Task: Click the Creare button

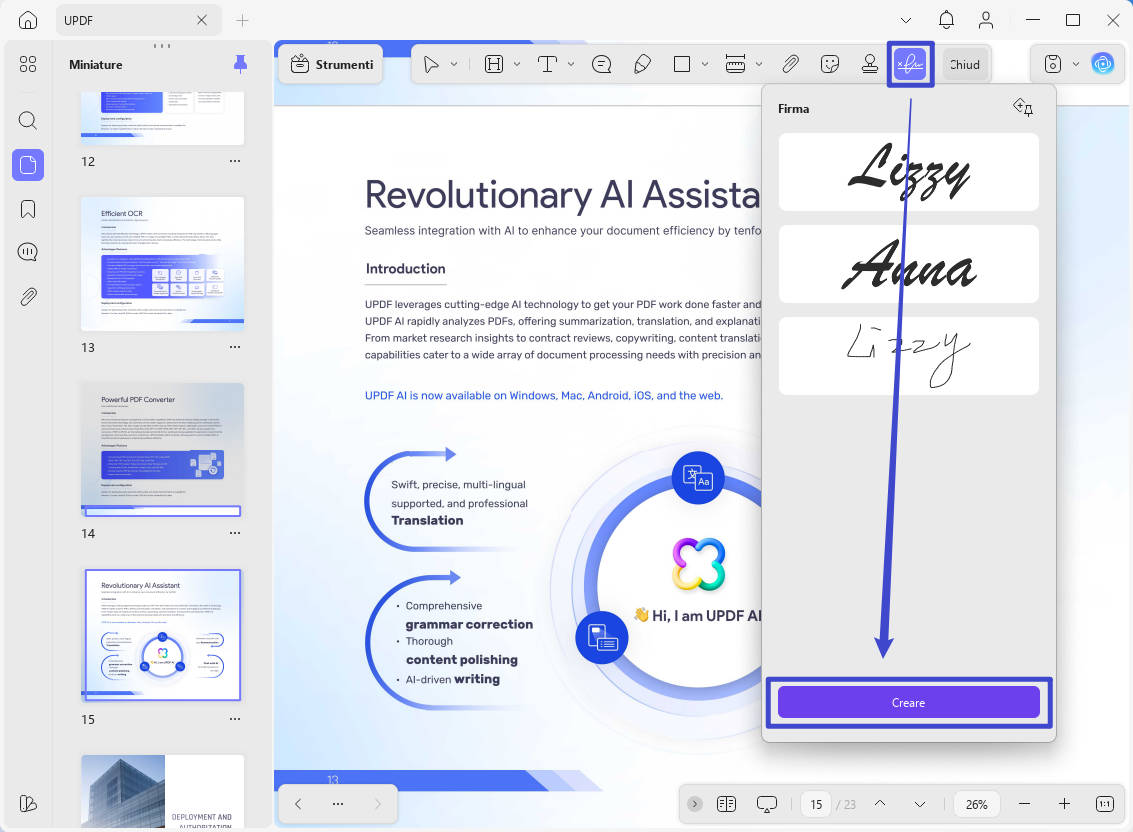Action: [908, 703]
